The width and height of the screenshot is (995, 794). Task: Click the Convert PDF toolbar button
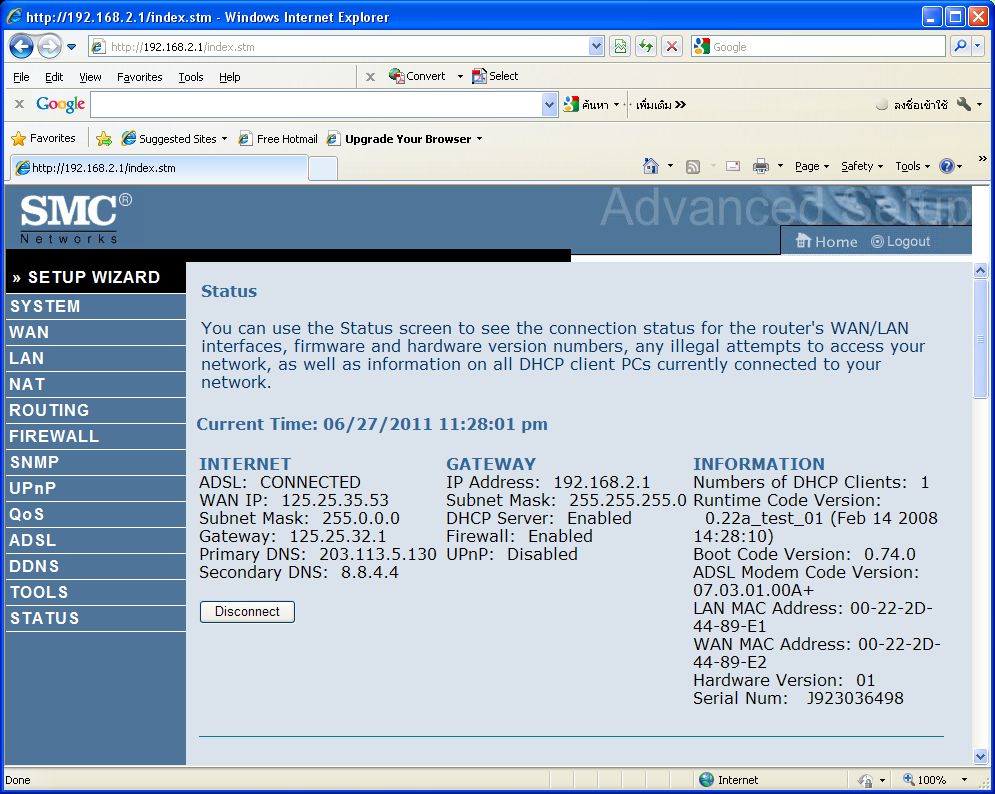point(417,76)
